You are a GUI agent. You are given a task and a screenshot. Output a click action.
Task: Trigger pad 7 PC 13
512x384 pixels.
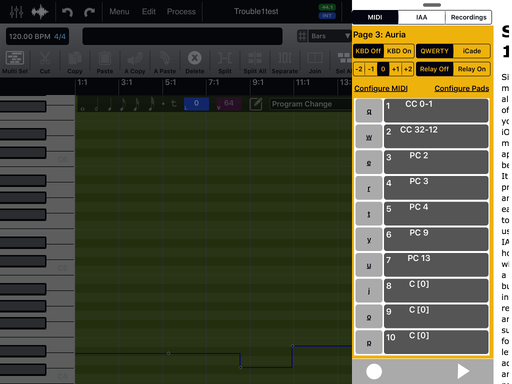(x=436, y=265)
